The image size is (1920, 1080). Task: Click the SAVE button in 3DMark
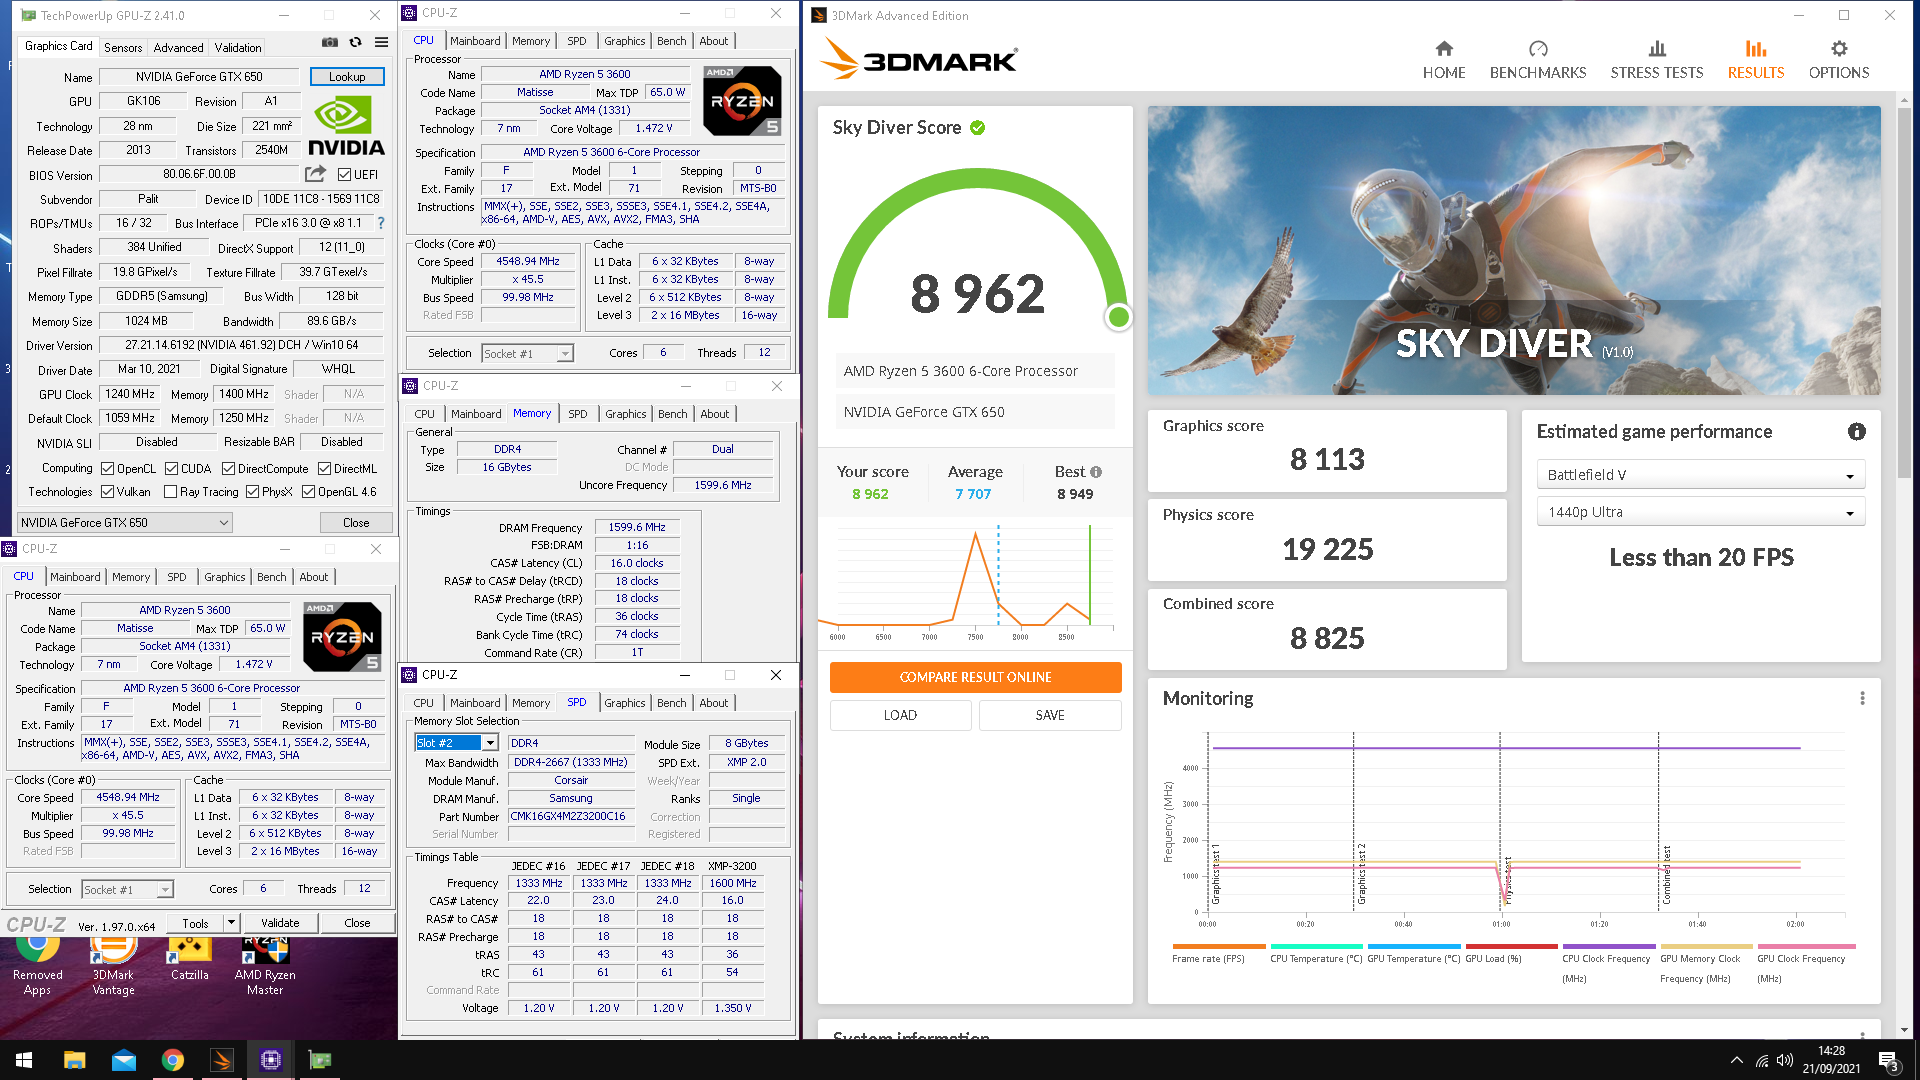[x=1050, y=715]
